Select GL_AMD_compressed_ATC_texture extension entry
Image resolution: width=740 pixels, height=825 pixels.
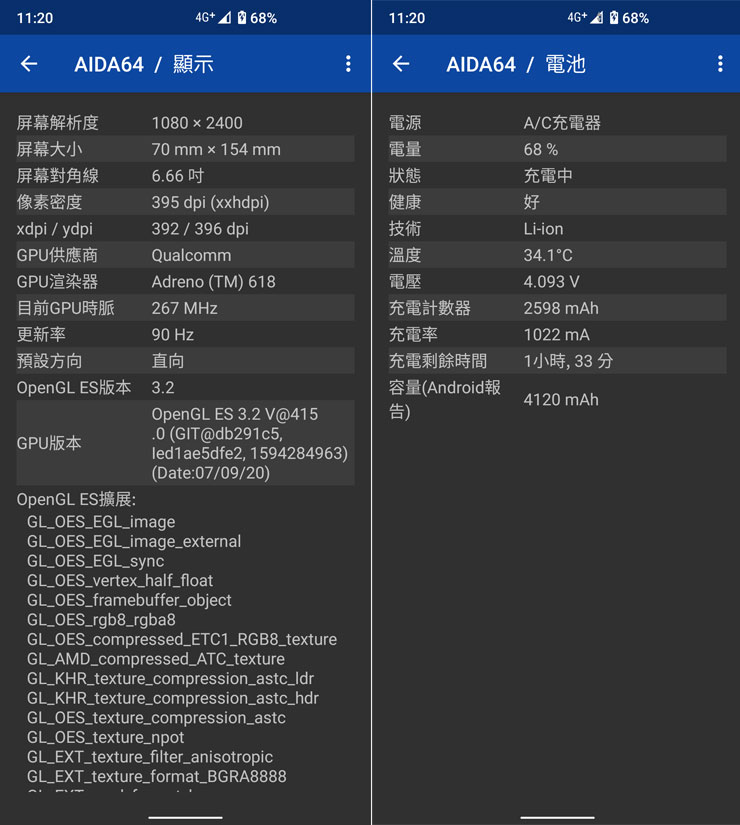(x=156, y=659)
